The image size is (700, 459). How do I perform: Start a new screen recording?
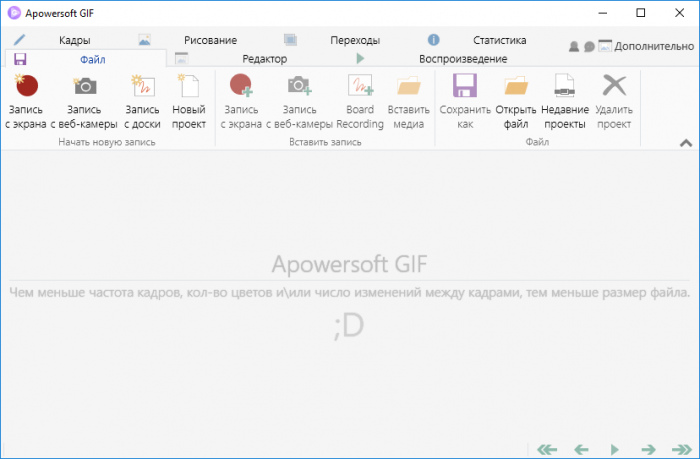(x=26, y=102)
